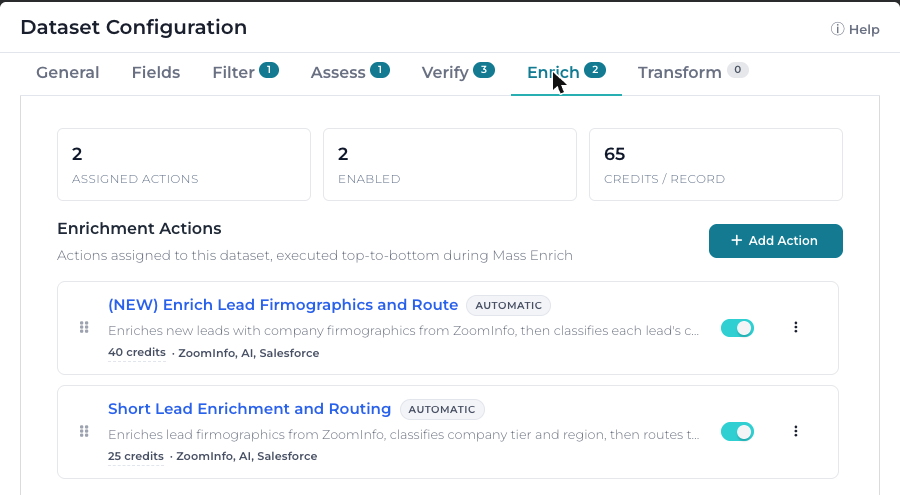
Task: Open Short Lead Enrichment and Routing link
Action: pyautogui.click(x=249, y=409)
